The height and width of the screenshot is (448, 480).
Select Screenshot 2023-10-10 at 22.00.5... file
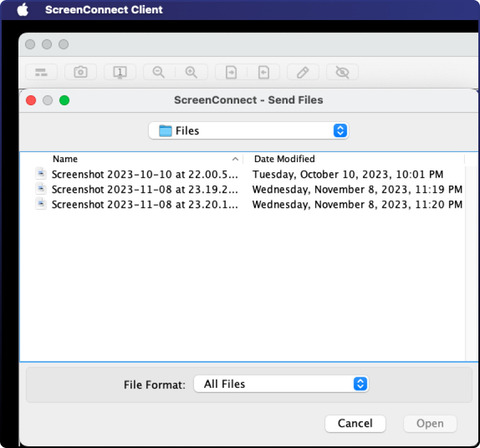coord(145,174)
